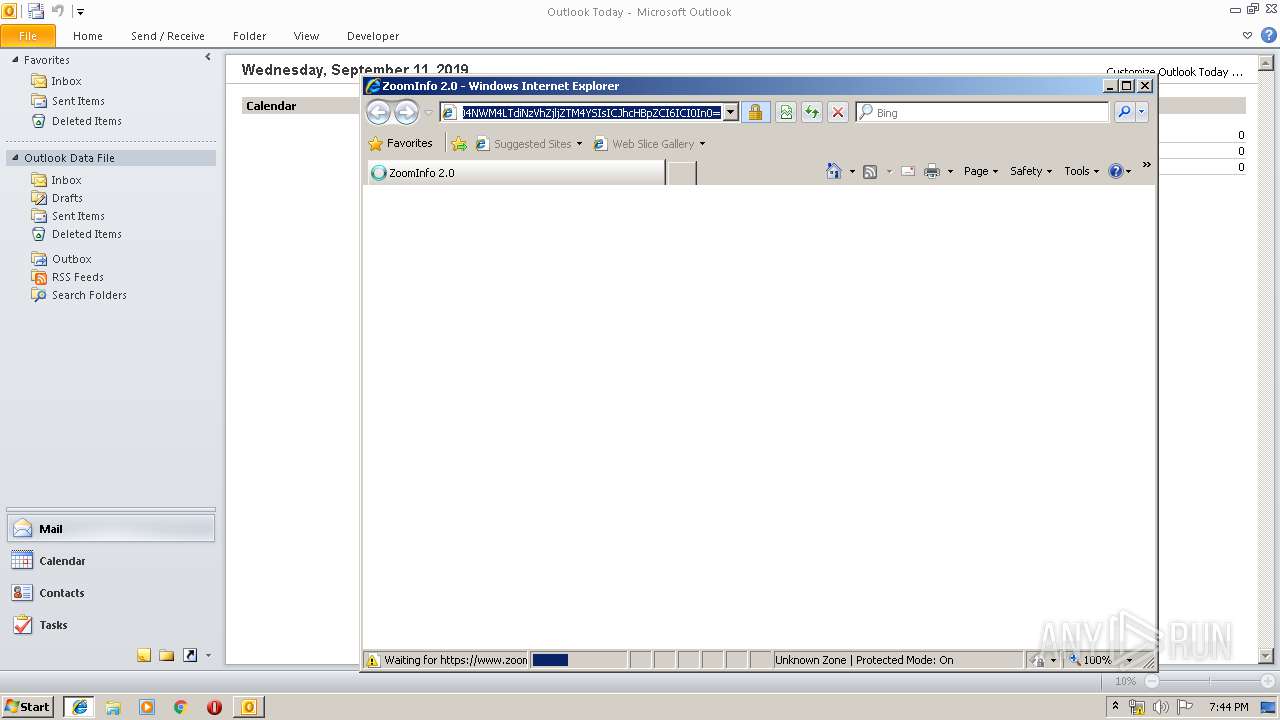This screenshot has height=720, width=1280.
Task: Open the Windows Start menu
Action: (x=27, y=706)
